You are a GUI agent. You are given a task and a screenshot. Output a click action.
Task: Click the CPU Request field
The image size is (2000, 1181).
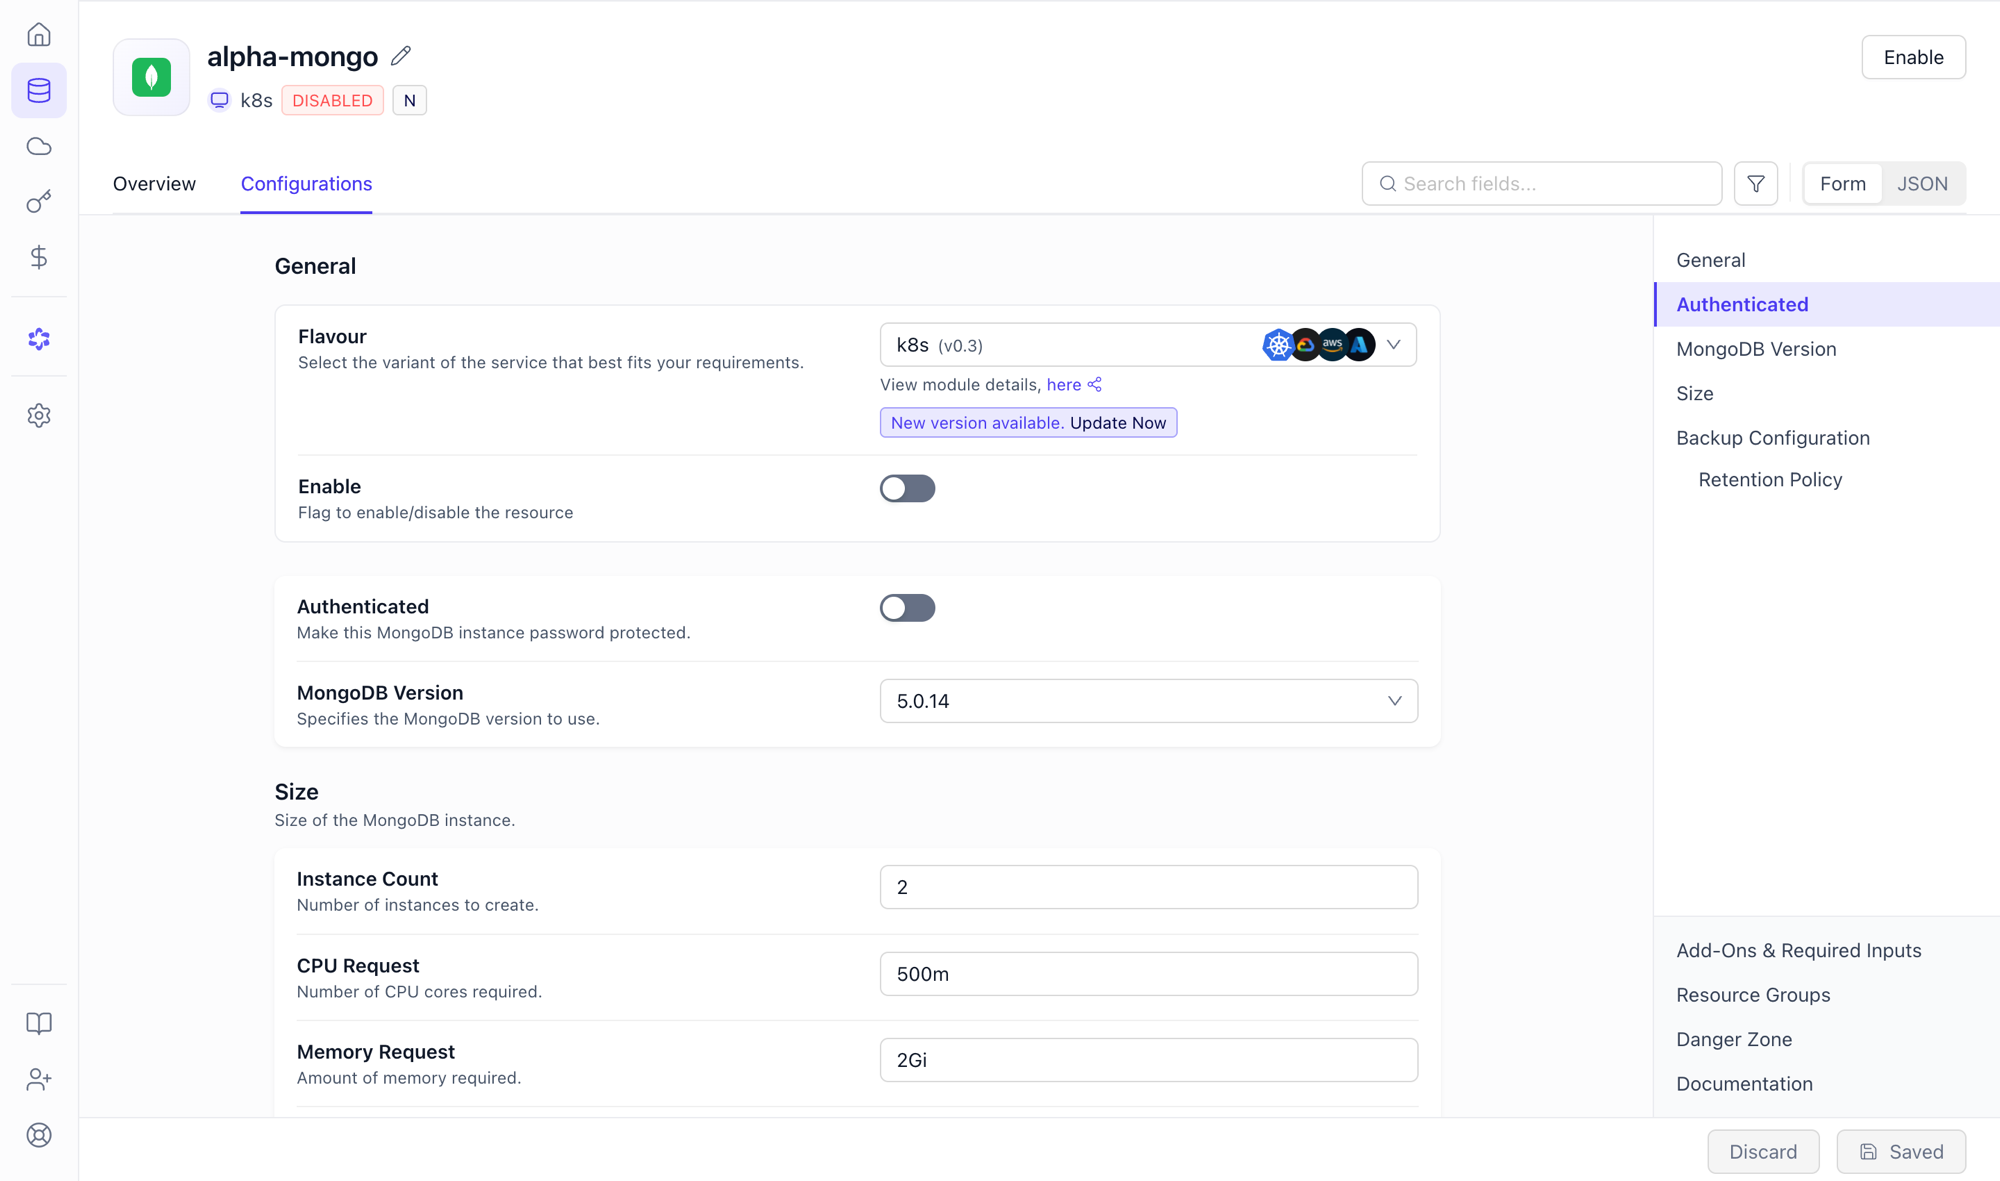click(1148, 974)
